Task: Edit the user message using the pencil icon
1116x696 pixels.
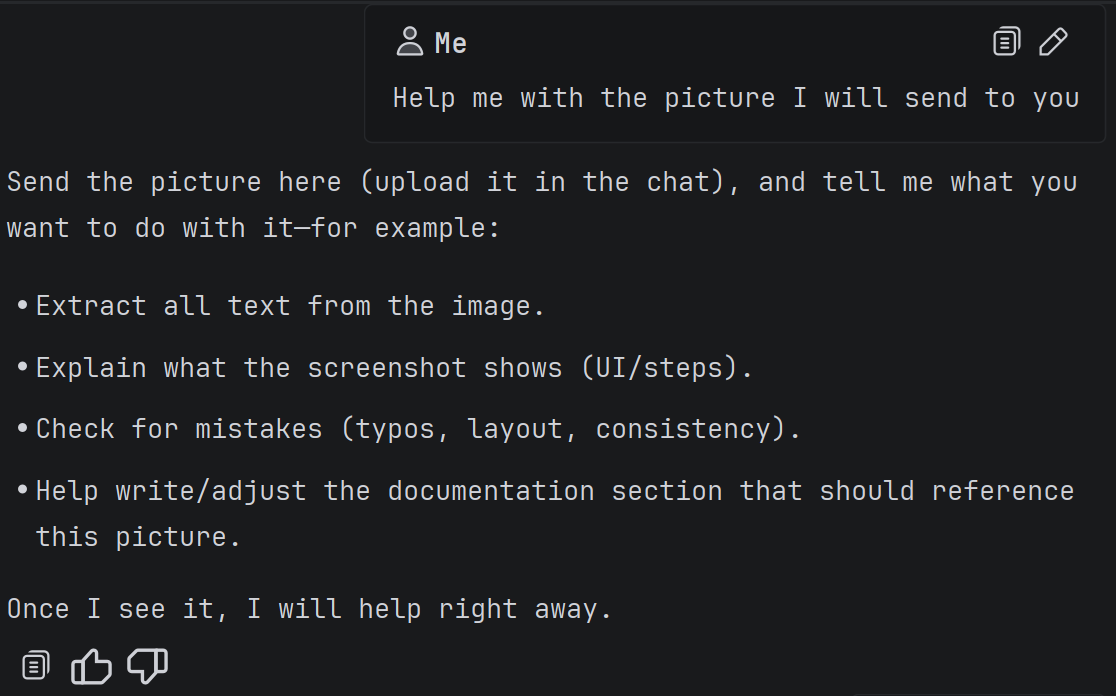Action: click(1053, 42)
